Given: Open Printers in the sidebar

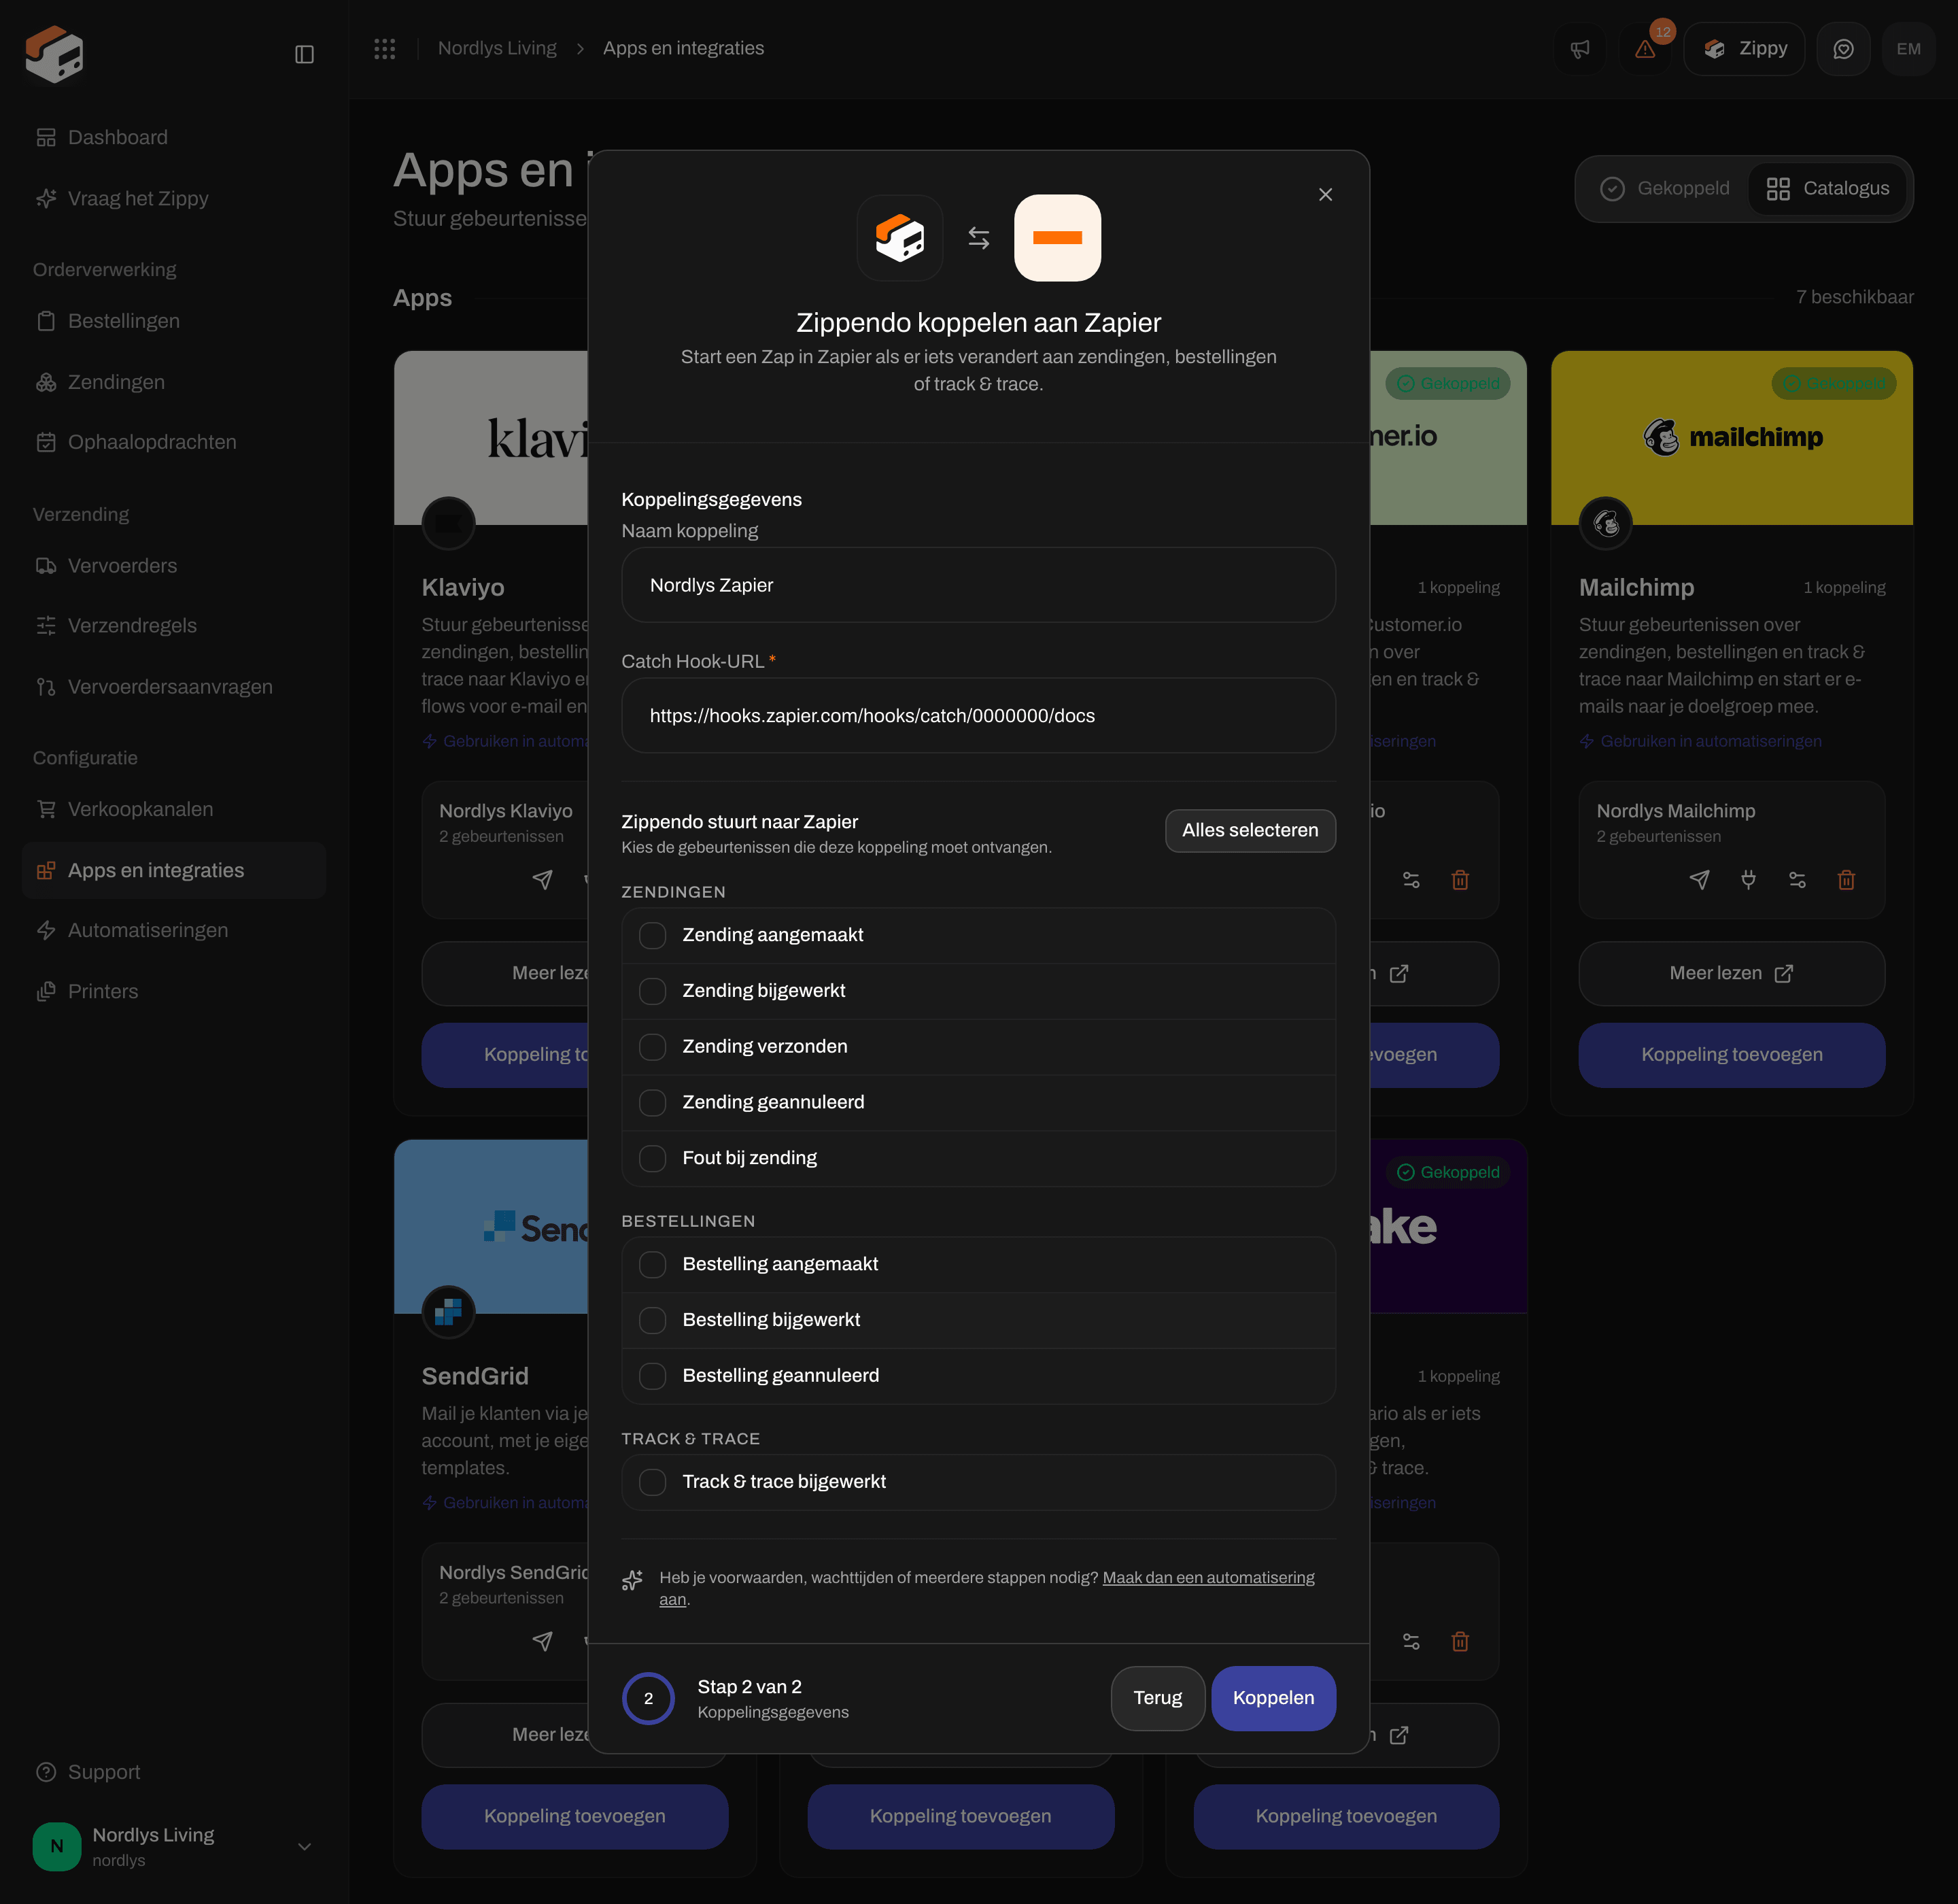Looking at the screenshot, I should 174,991.
